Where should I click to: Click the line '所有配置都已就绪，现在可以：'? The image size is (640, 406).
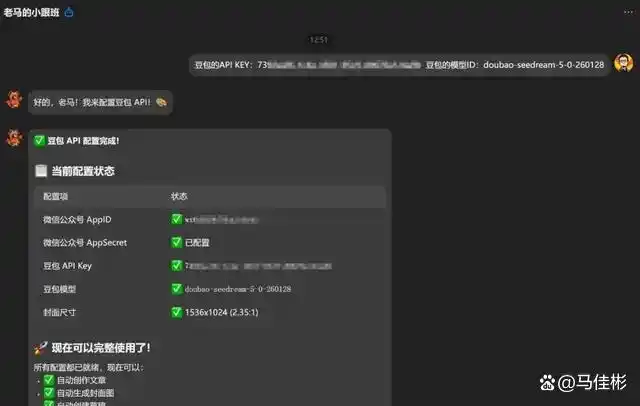tap(88, 368)
